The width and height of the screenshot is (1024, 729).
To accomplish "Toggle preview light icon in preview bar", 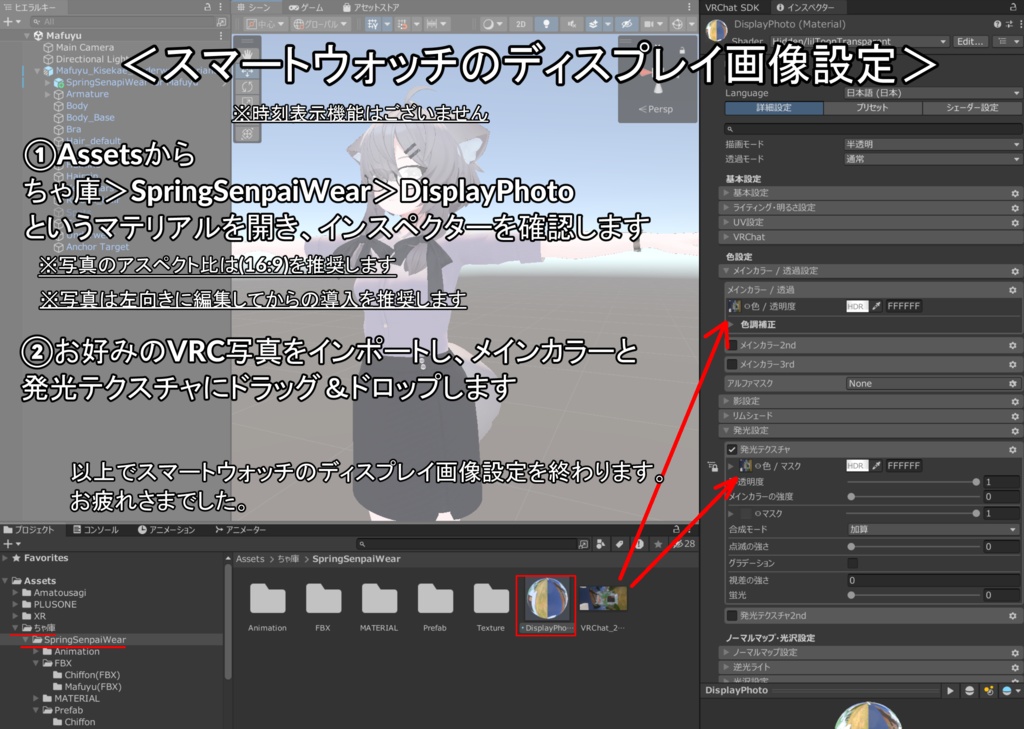I will pyautogui.click(x=988, y=690).
